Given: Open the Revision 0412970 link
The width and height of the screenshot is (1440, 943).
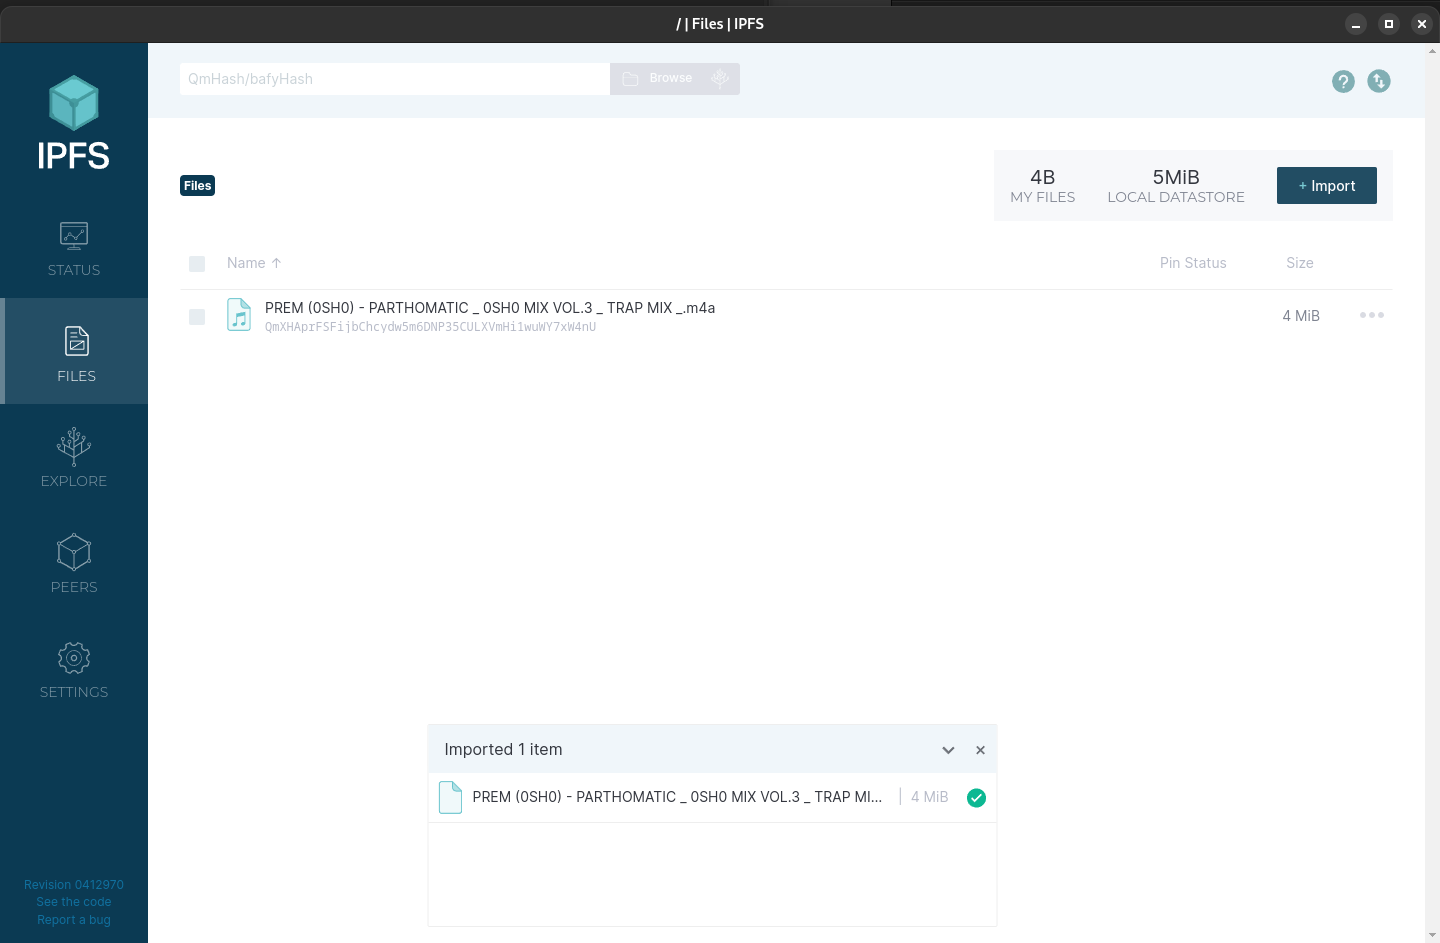Looking at the screenshot, I should [x=74, y=885].
